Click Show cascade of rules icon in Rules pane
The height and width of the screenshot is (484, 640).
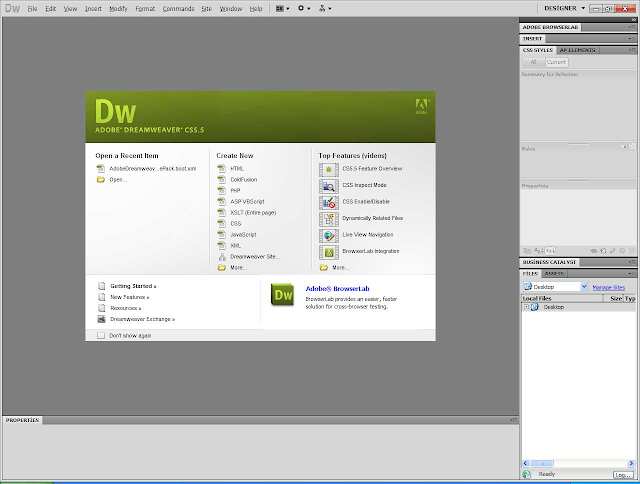pyautogui.click(x=632, y=146)
